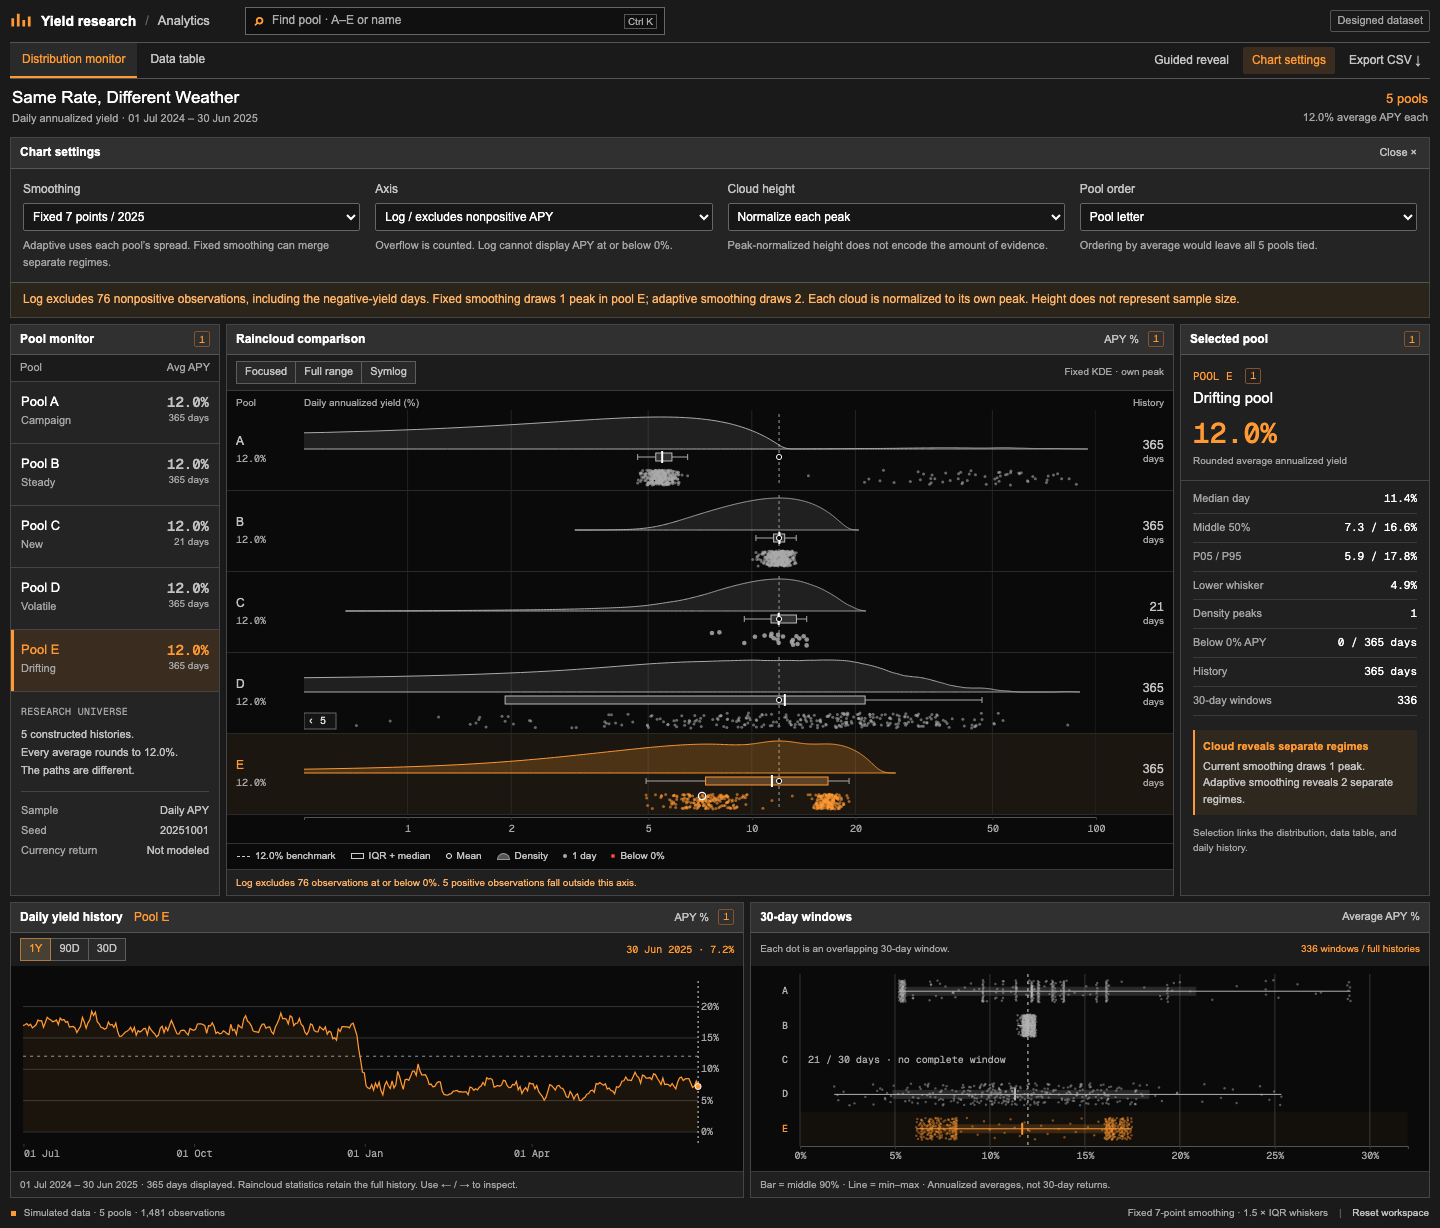The image size is (1440, 1228).
Task: Open the overflow badge showing 5 in Pool D row
Action: 320,720
